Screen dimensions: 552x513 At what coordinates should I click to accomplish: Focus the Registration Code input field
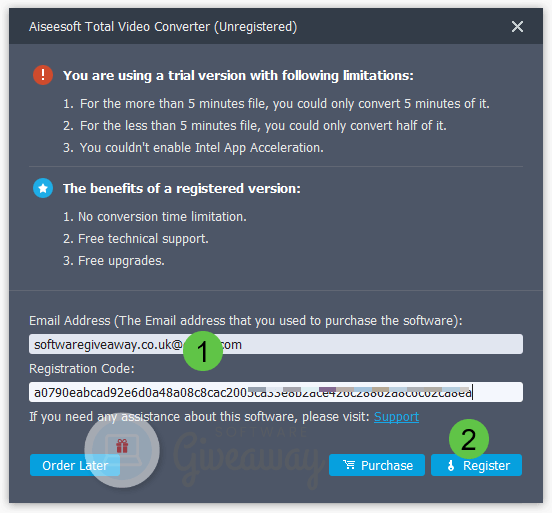276,392
